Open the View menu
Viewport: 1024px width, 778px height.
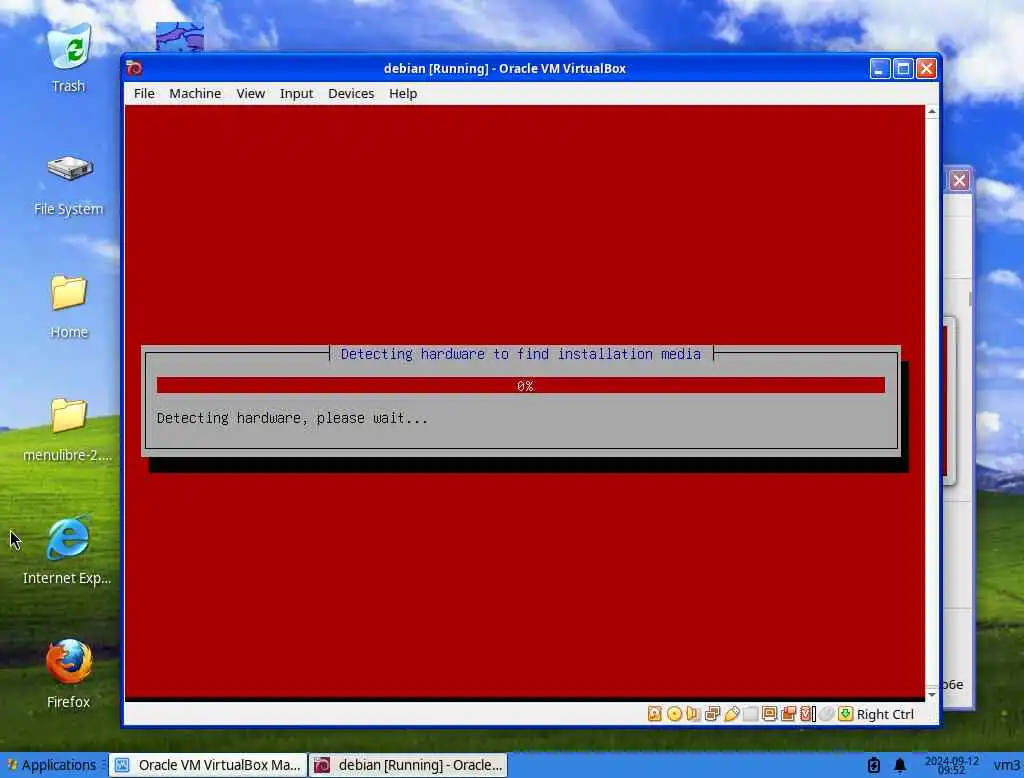pos(251,93)
